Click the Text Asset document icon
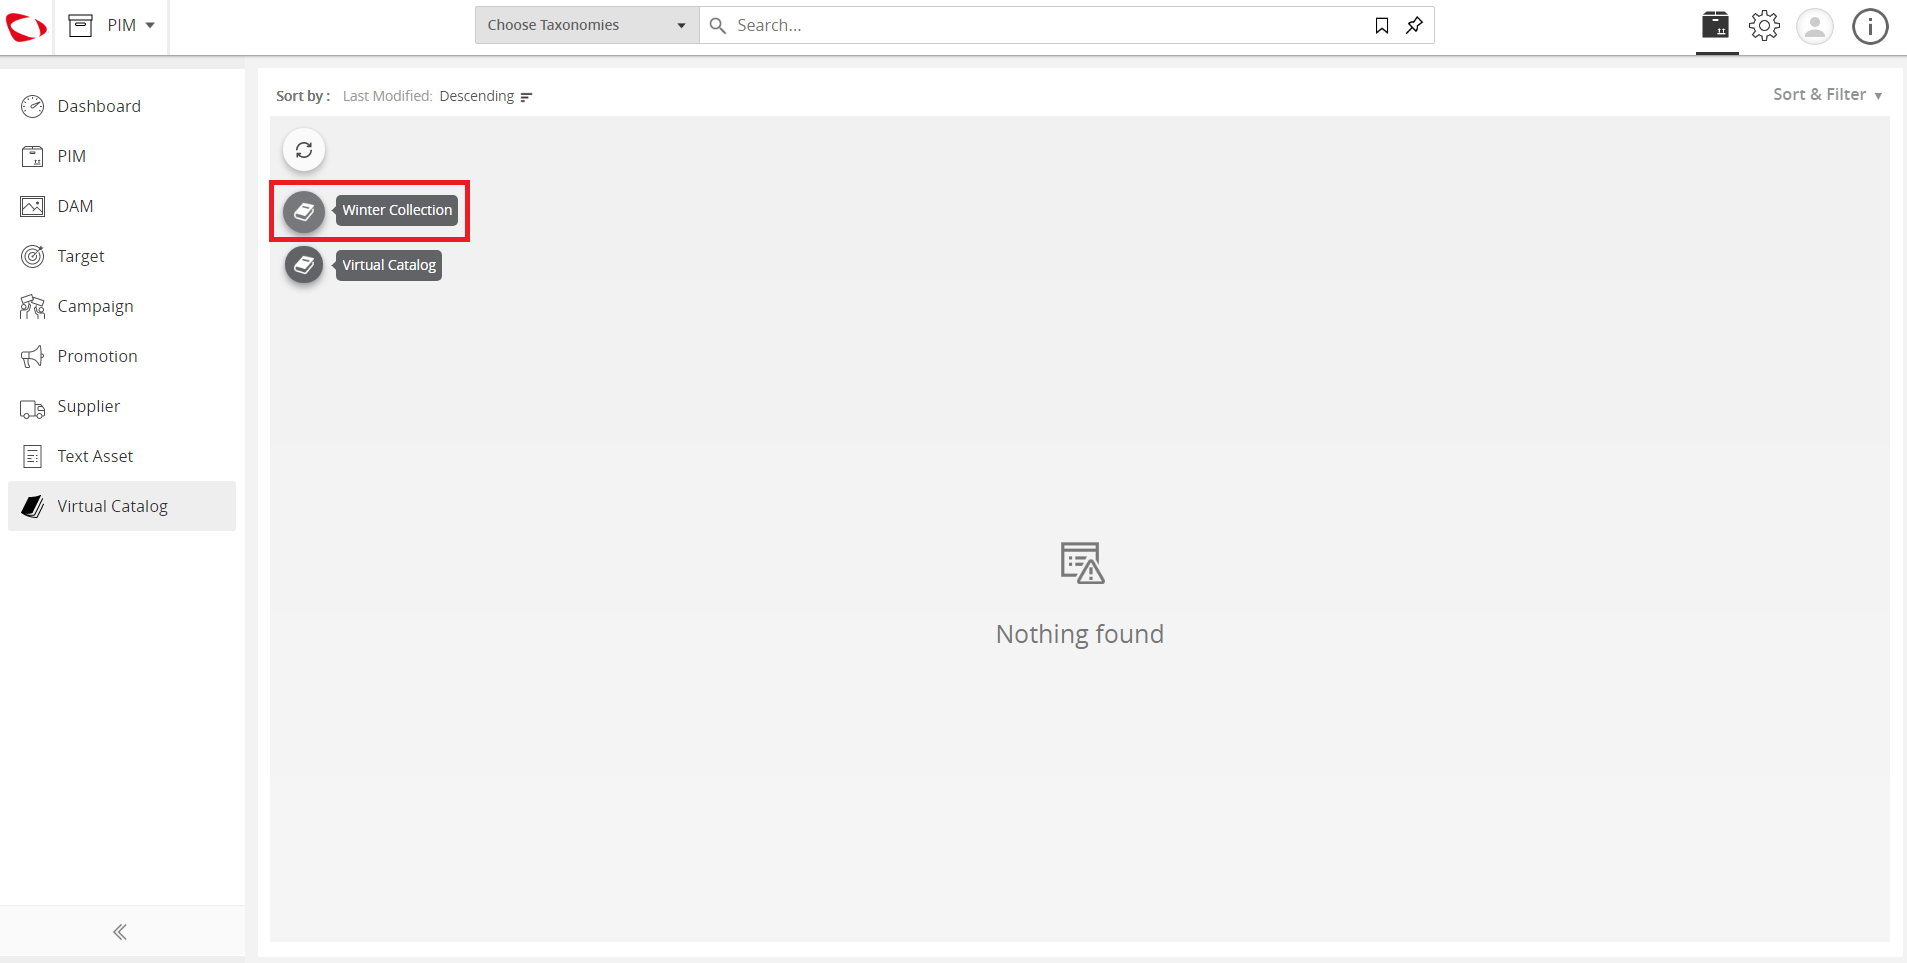 tap(33, 456)
